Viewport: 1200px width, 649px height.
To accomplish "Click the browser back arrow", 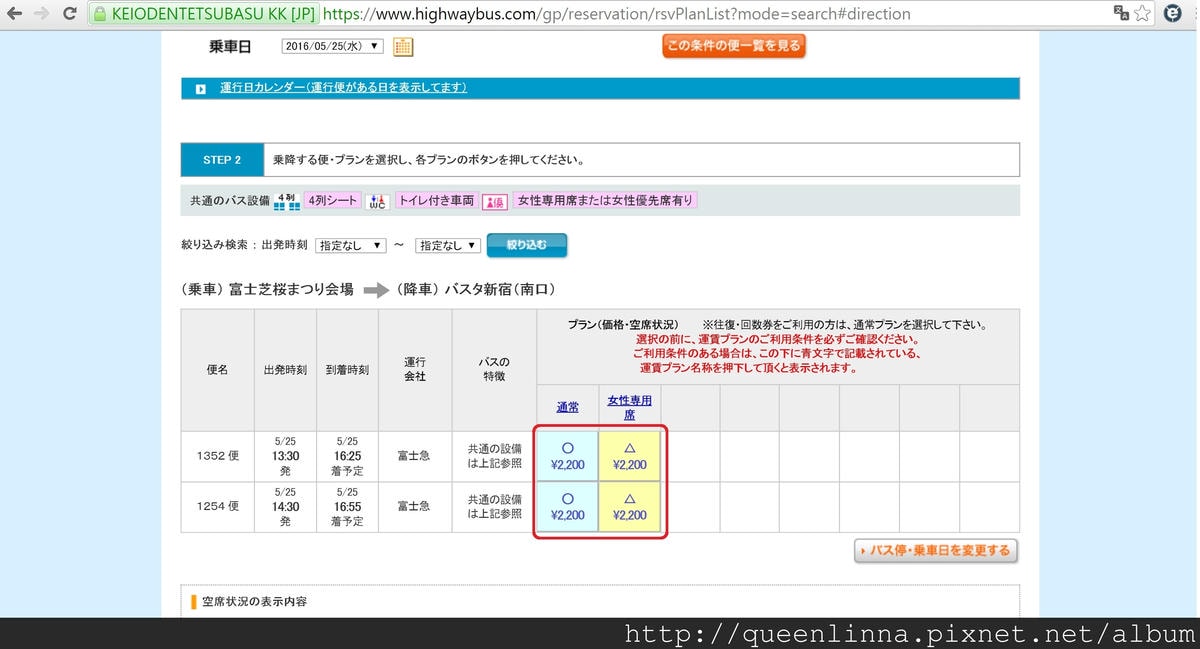I will (x=12, y=14).
